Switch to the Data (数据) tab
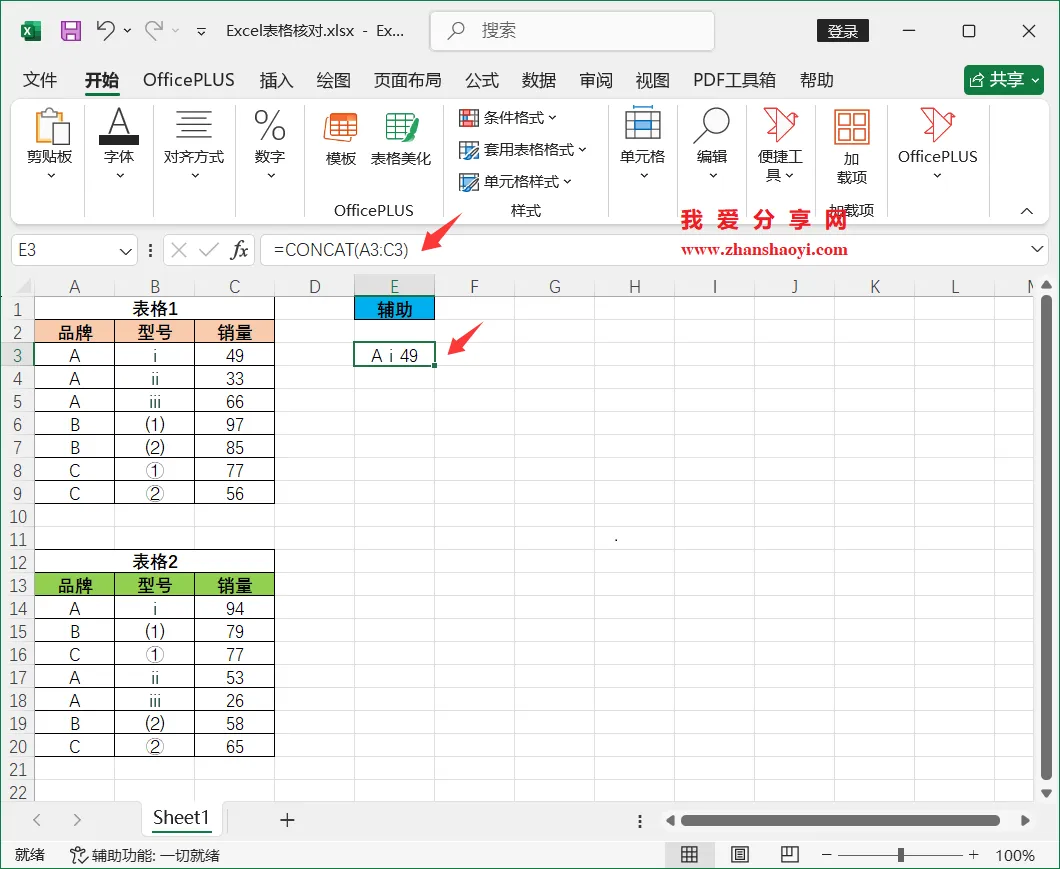 pos(539,80)
